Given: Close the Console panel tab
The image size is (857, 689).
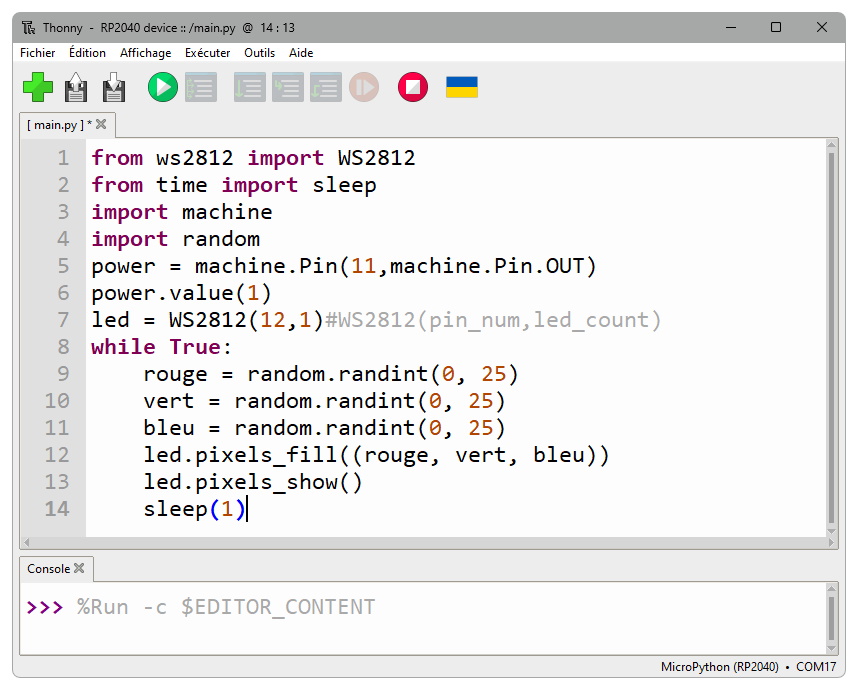Looking at the screenshot, I should [79, 569].
